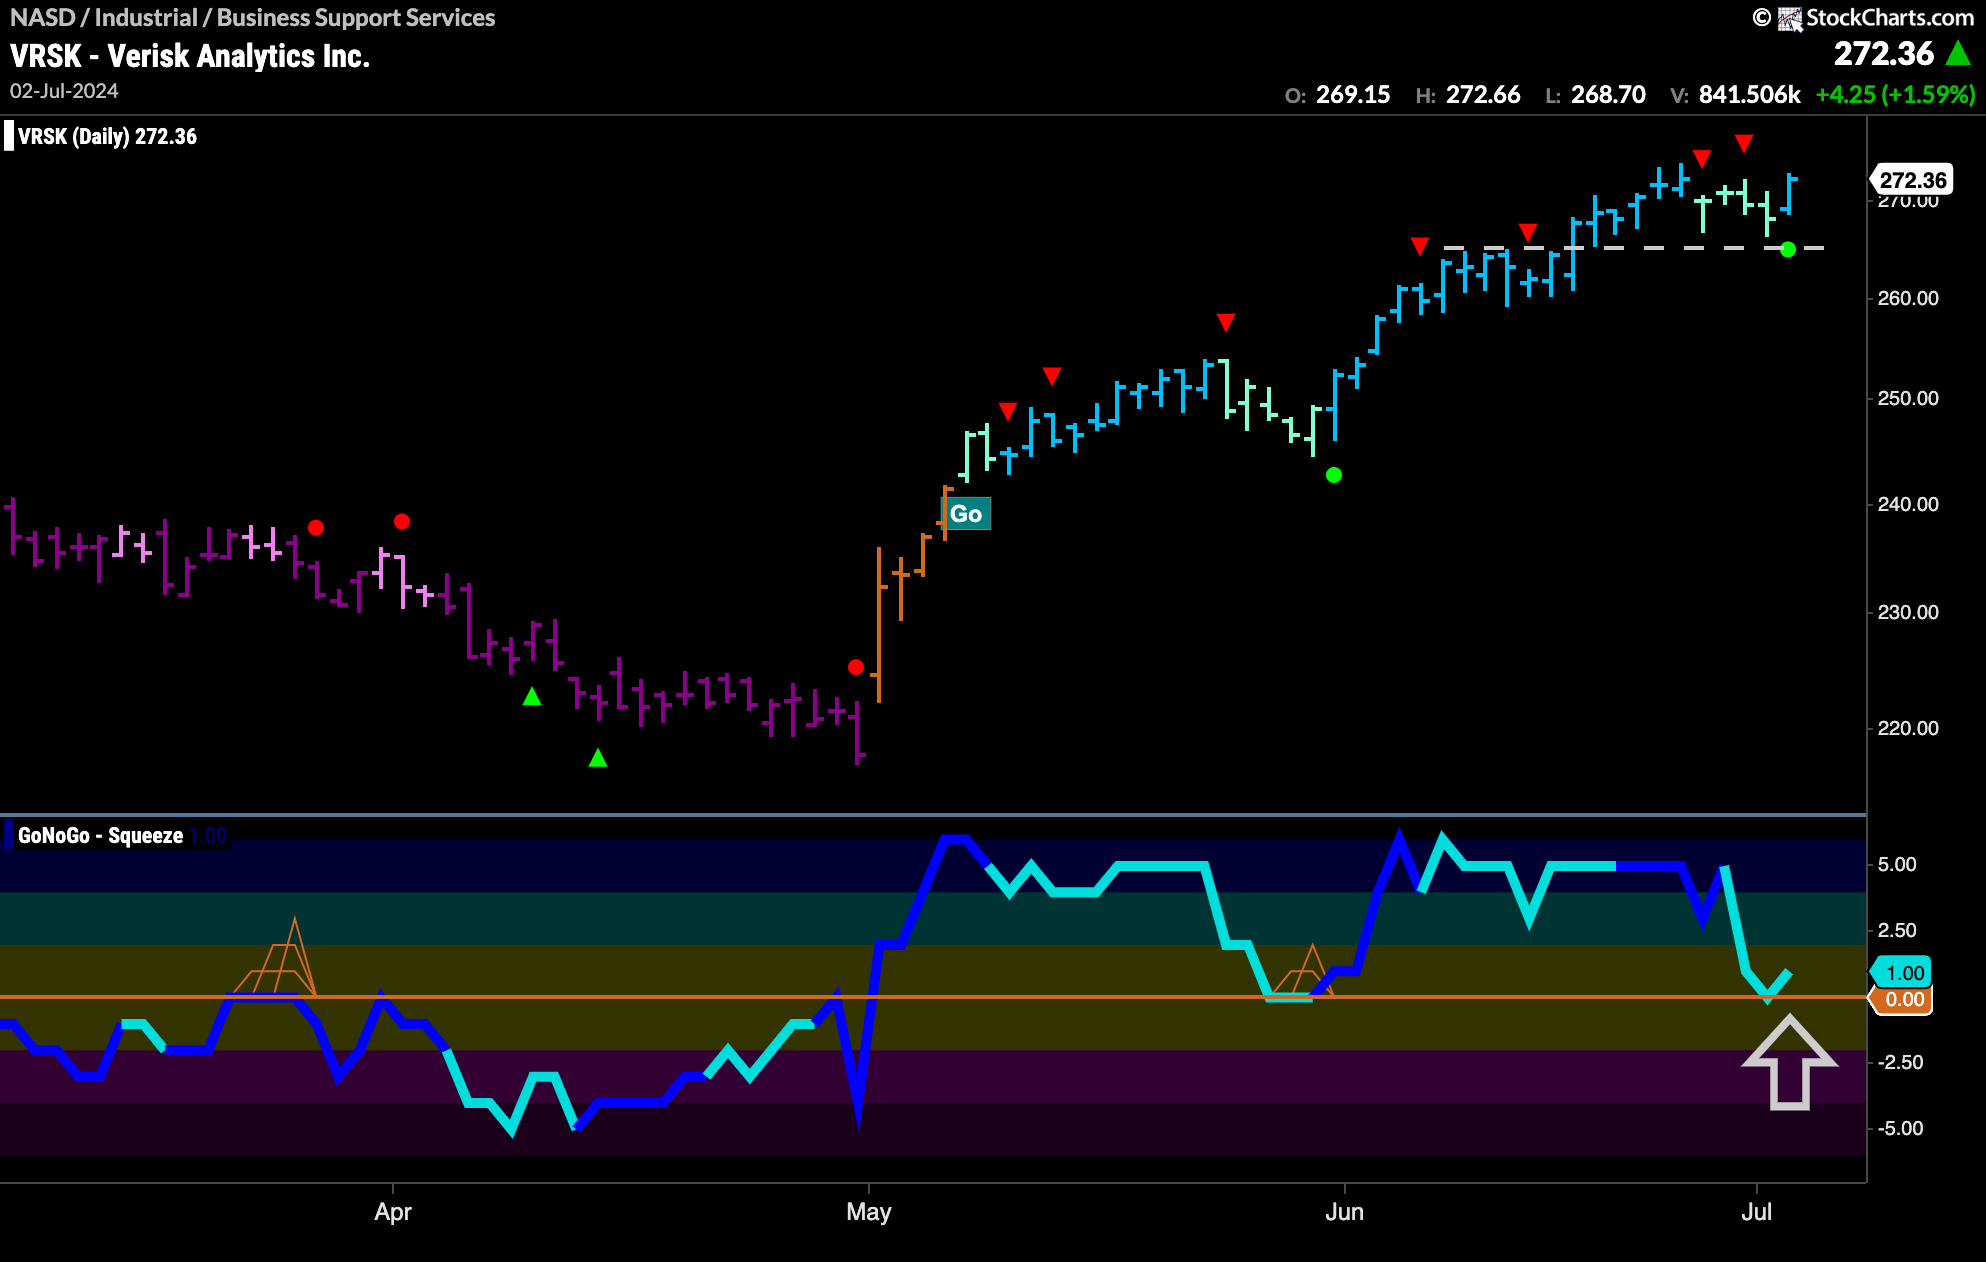Click the 'StockCharts.com' text link
This screenshot has width=1986, height=1262.
[x=1890, y=18]
